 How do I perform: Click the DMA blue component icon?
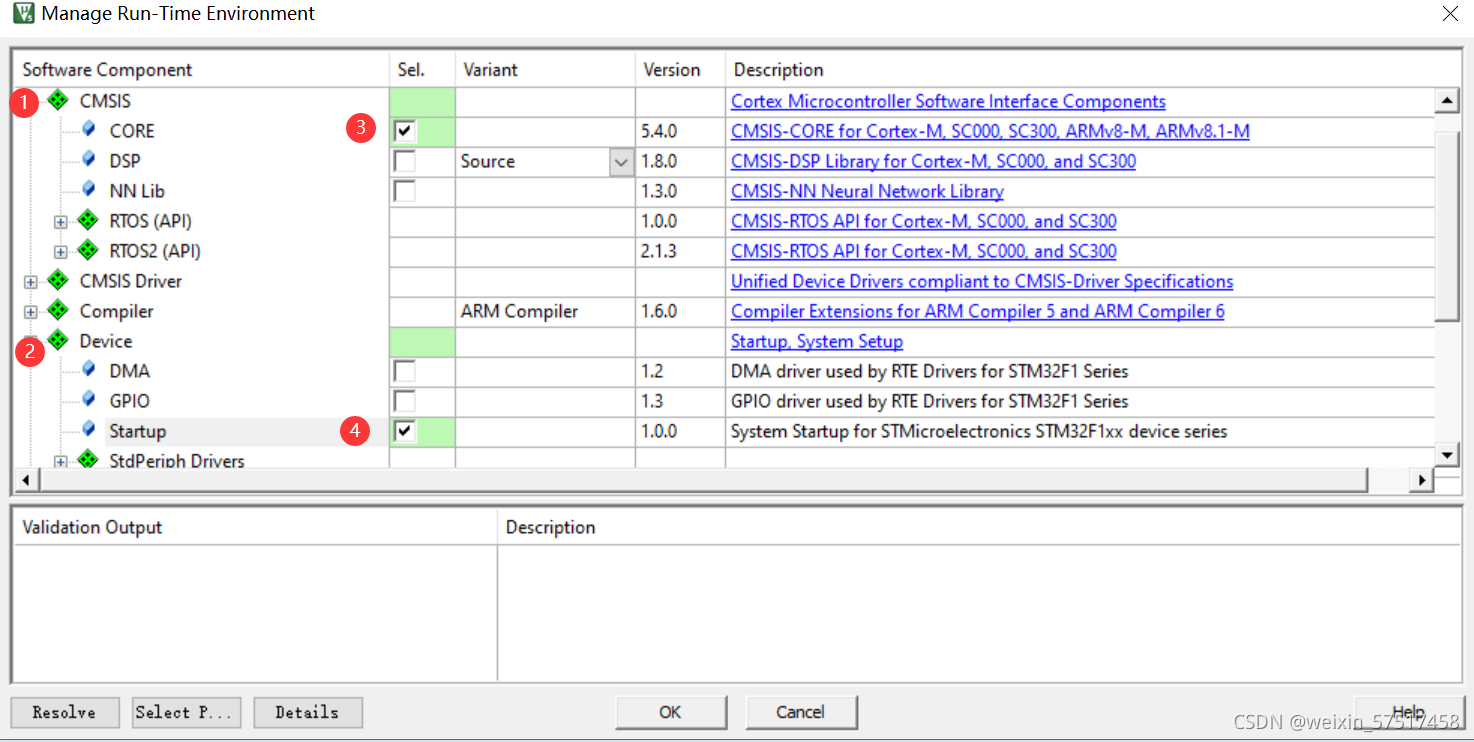89,369
